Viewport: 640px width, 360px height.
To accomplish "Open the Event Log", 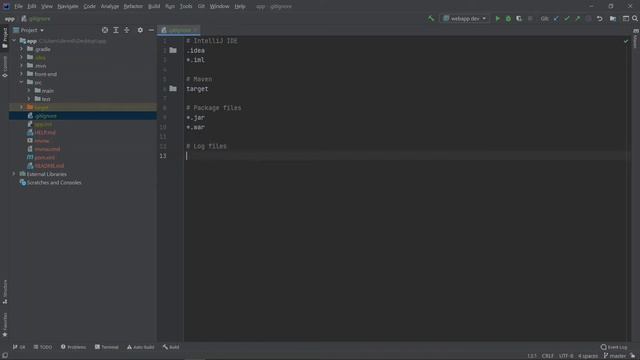I will point(614,347).
